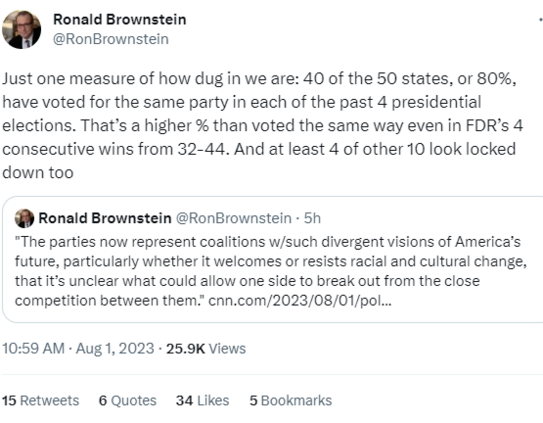The image size is (543, 423).
Task: Show the 5 Bookmarks count
Action: point(291,400)
